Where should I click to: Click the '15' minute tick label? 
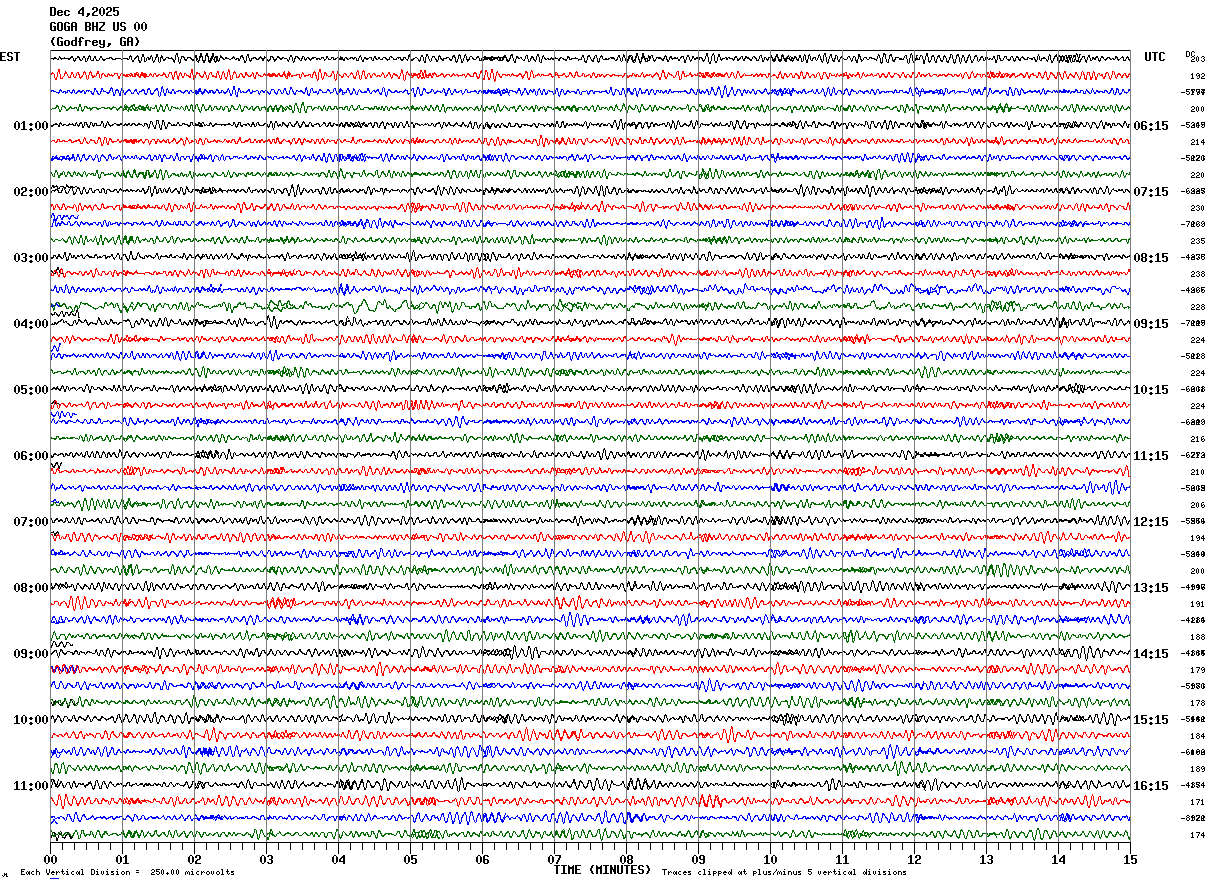(1130, 859)
